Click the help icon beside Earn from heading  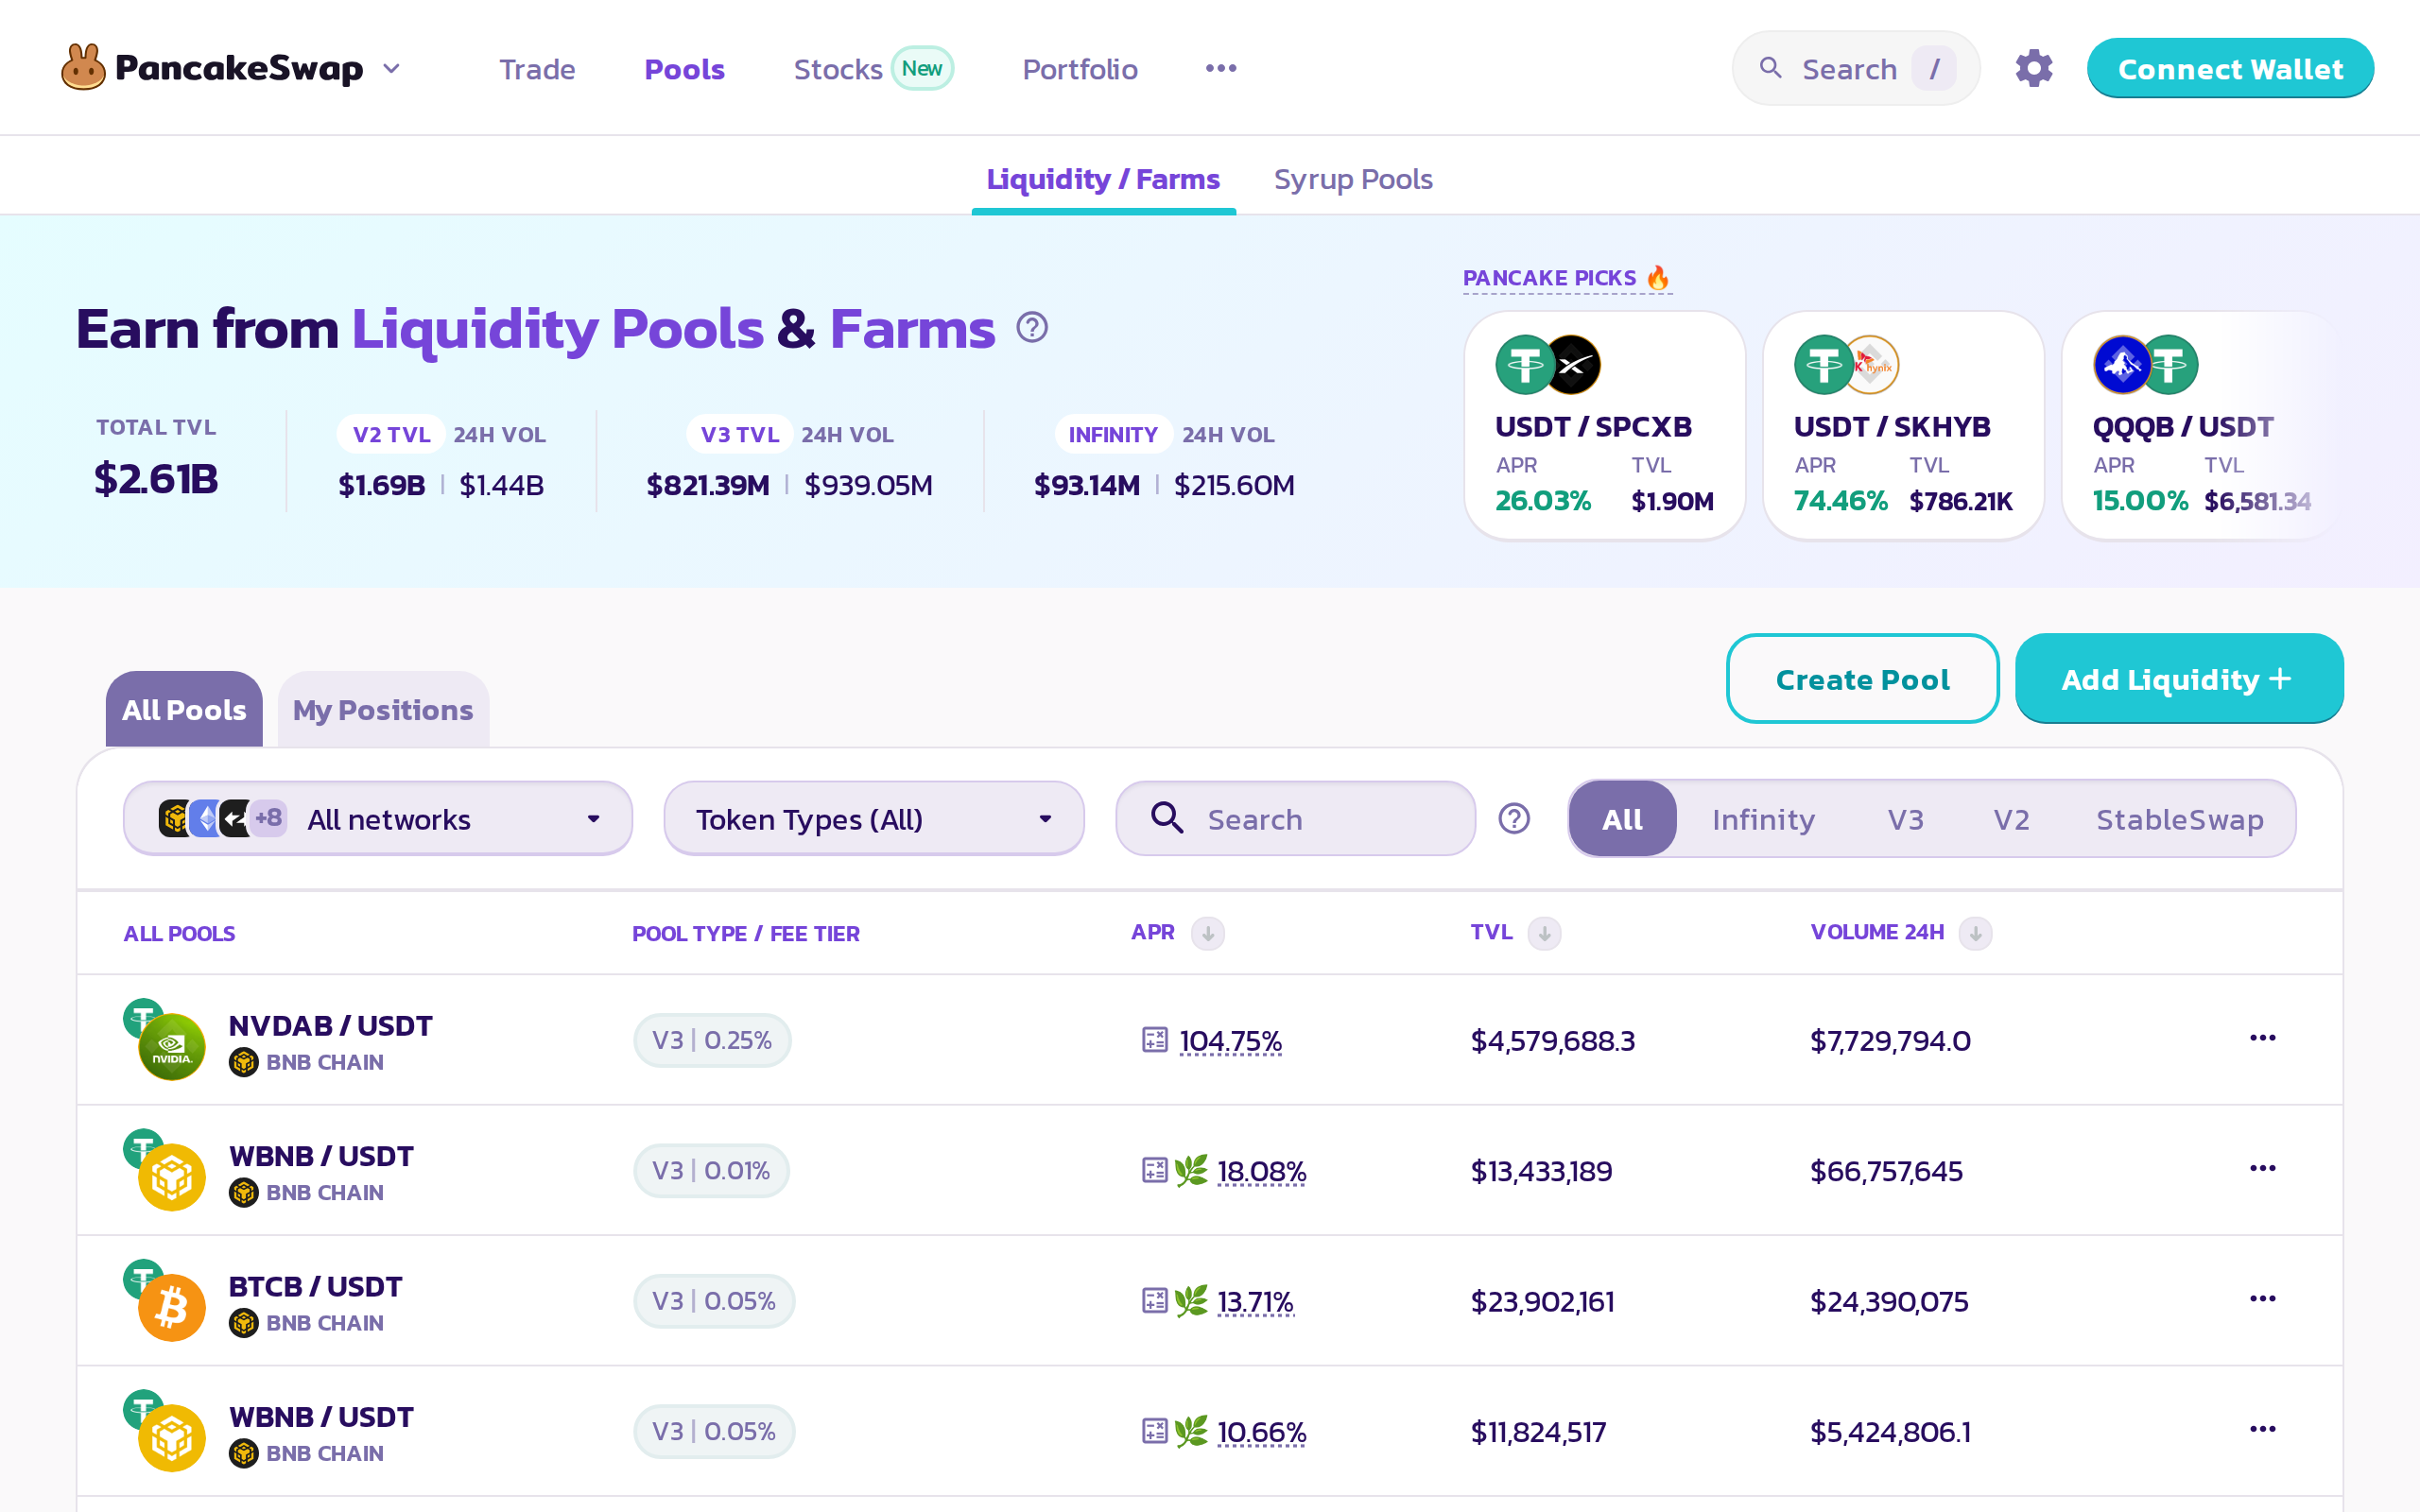(1032, 328)
